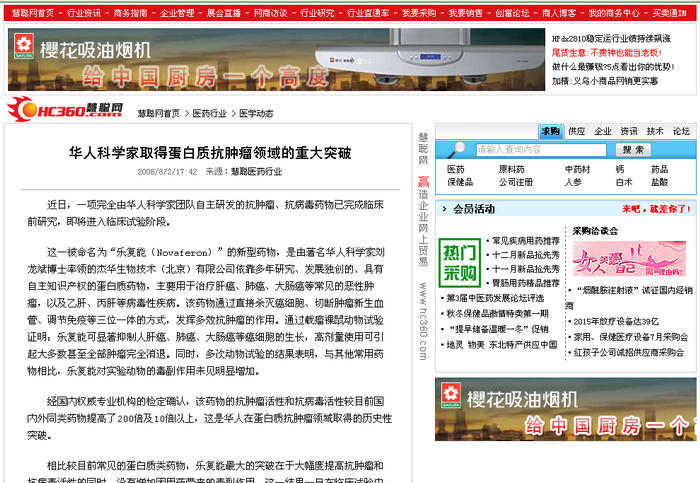Image resolution: width=700 pixels, height=483 pixels.
Task: Click the green 热门采购 image
Action: 460,261
